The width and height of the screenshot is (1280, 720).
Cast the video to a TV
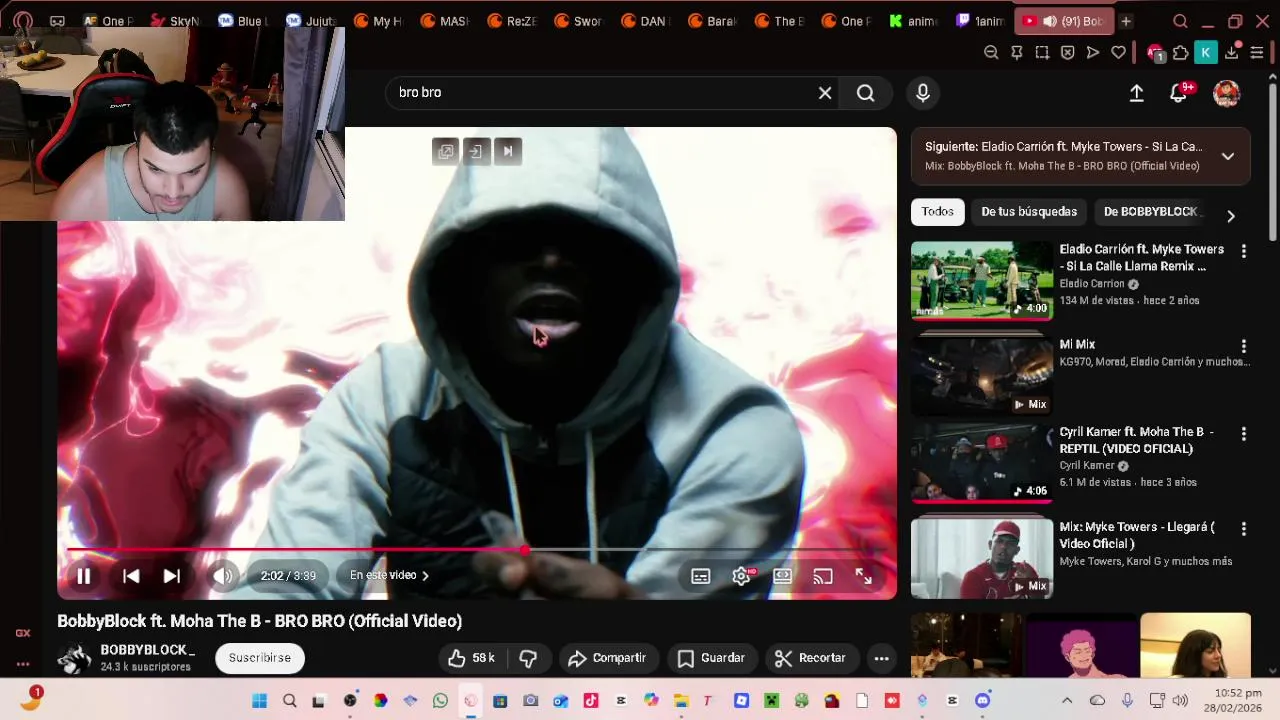(x=823, y=576)
